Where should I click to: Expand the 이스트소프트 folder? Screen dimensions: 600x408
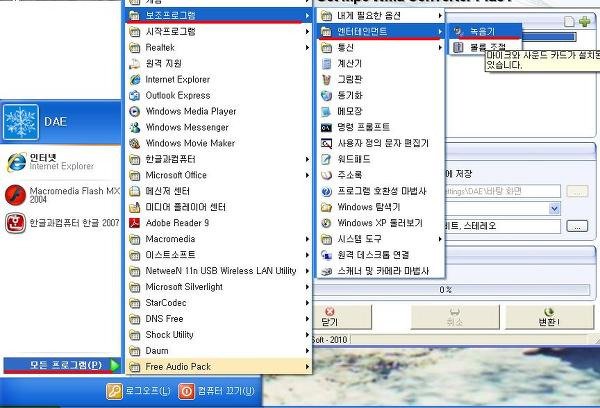pyautogui.click(x=219, y=255)
